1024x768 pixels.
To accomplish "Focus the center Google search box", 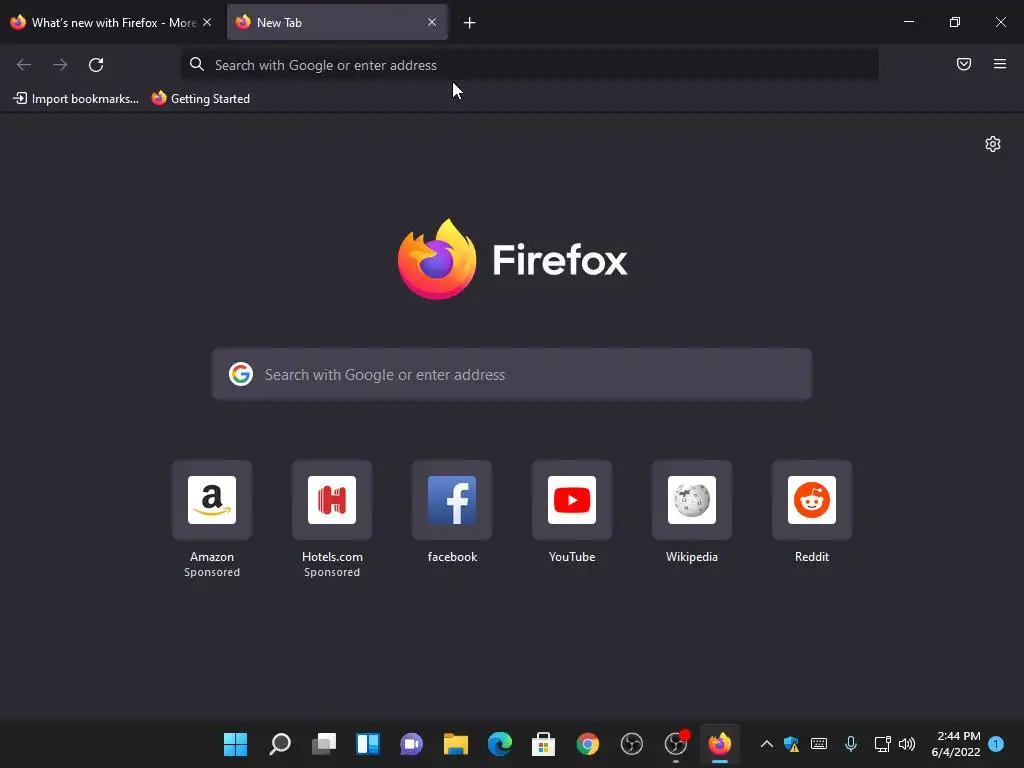I will [x=512, y=374].
